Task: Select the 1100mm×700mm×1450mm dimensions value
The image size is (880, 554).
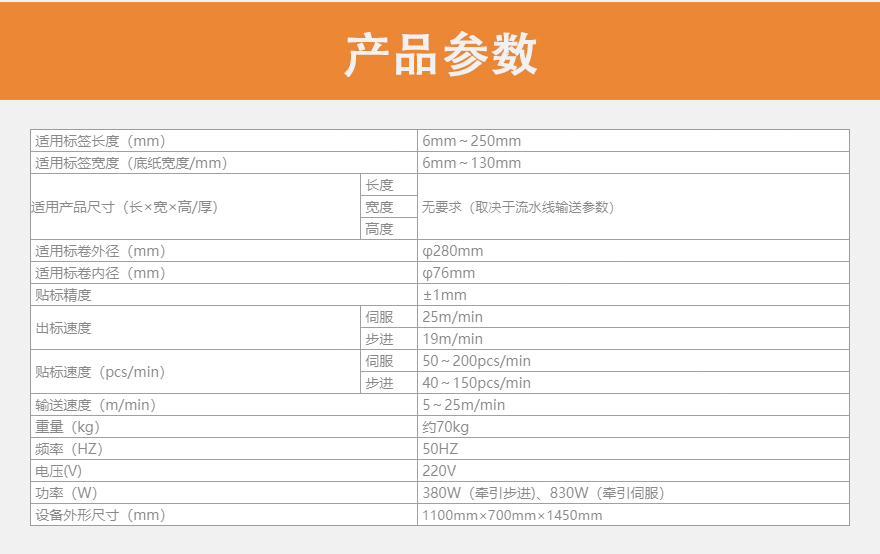Action: 513,515
